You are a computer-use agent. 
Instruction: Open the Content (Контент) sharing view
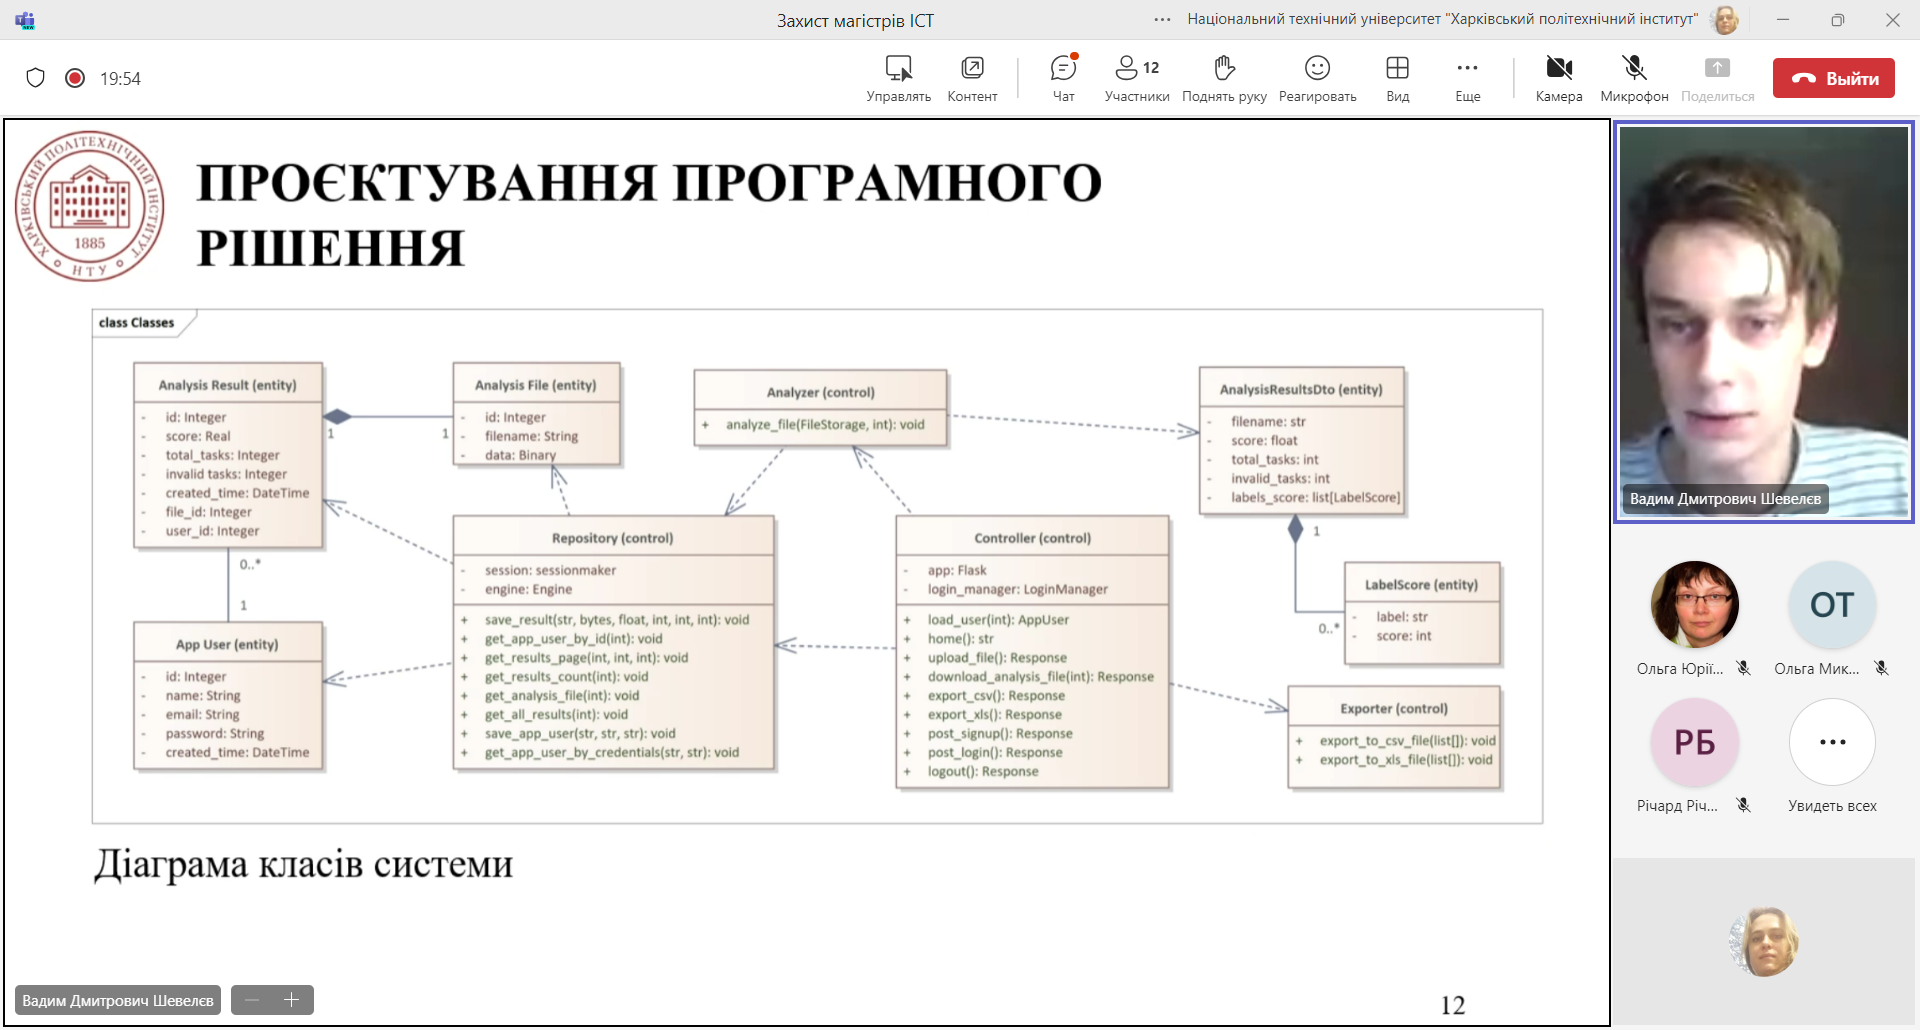(972, 78)
